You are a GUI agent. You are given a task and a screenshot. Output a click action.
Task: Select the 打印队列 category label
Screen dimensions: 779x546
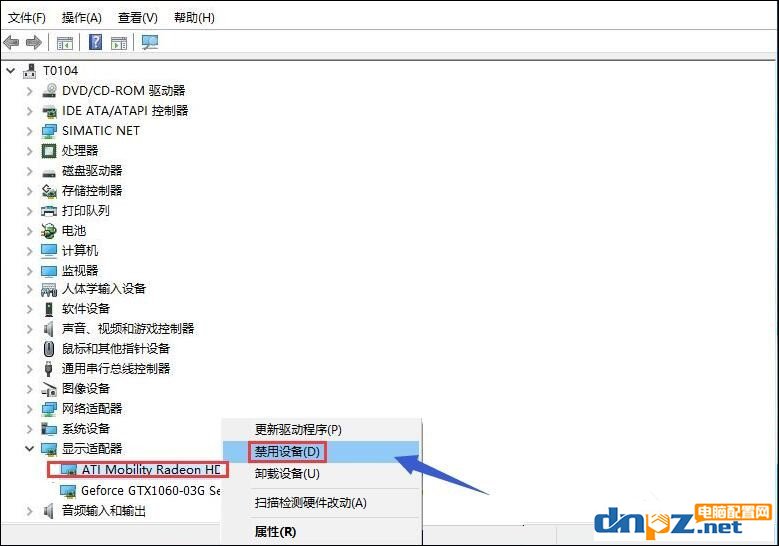point(85,211)
